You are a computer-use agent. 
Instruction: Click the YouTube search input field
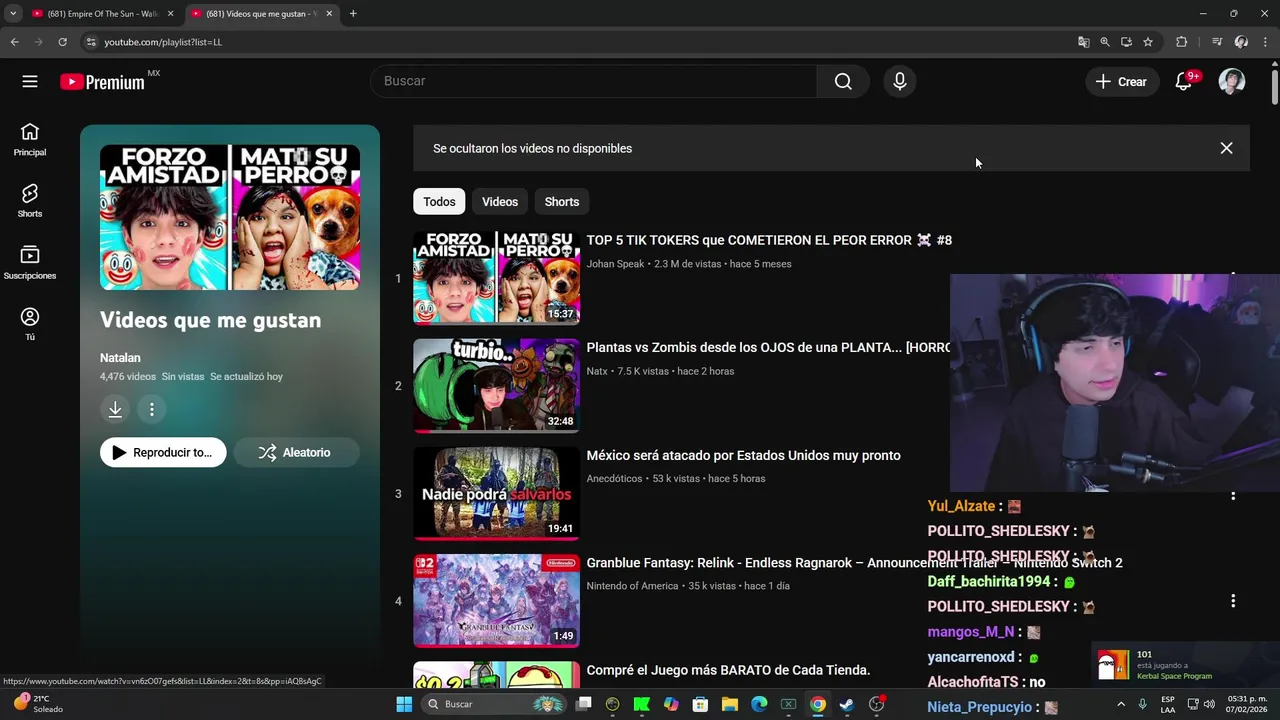(x=593, y=82)
